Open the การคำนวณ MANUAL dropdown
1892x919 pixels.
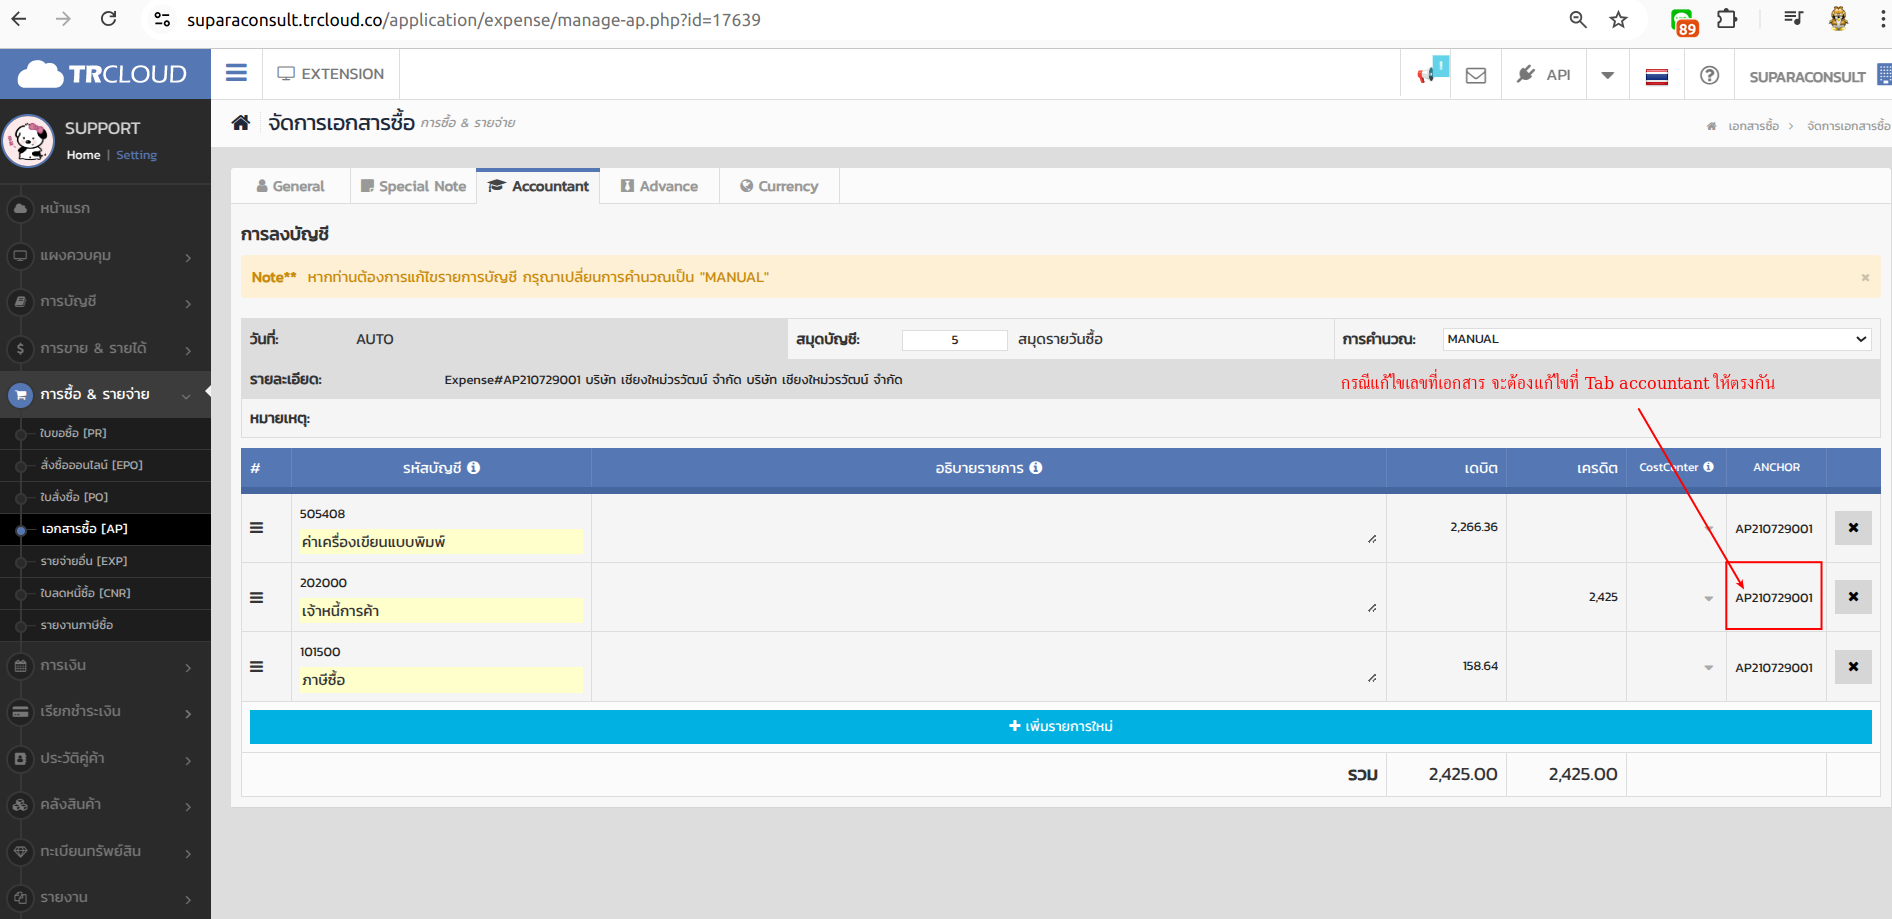(x=1657, y=339)
